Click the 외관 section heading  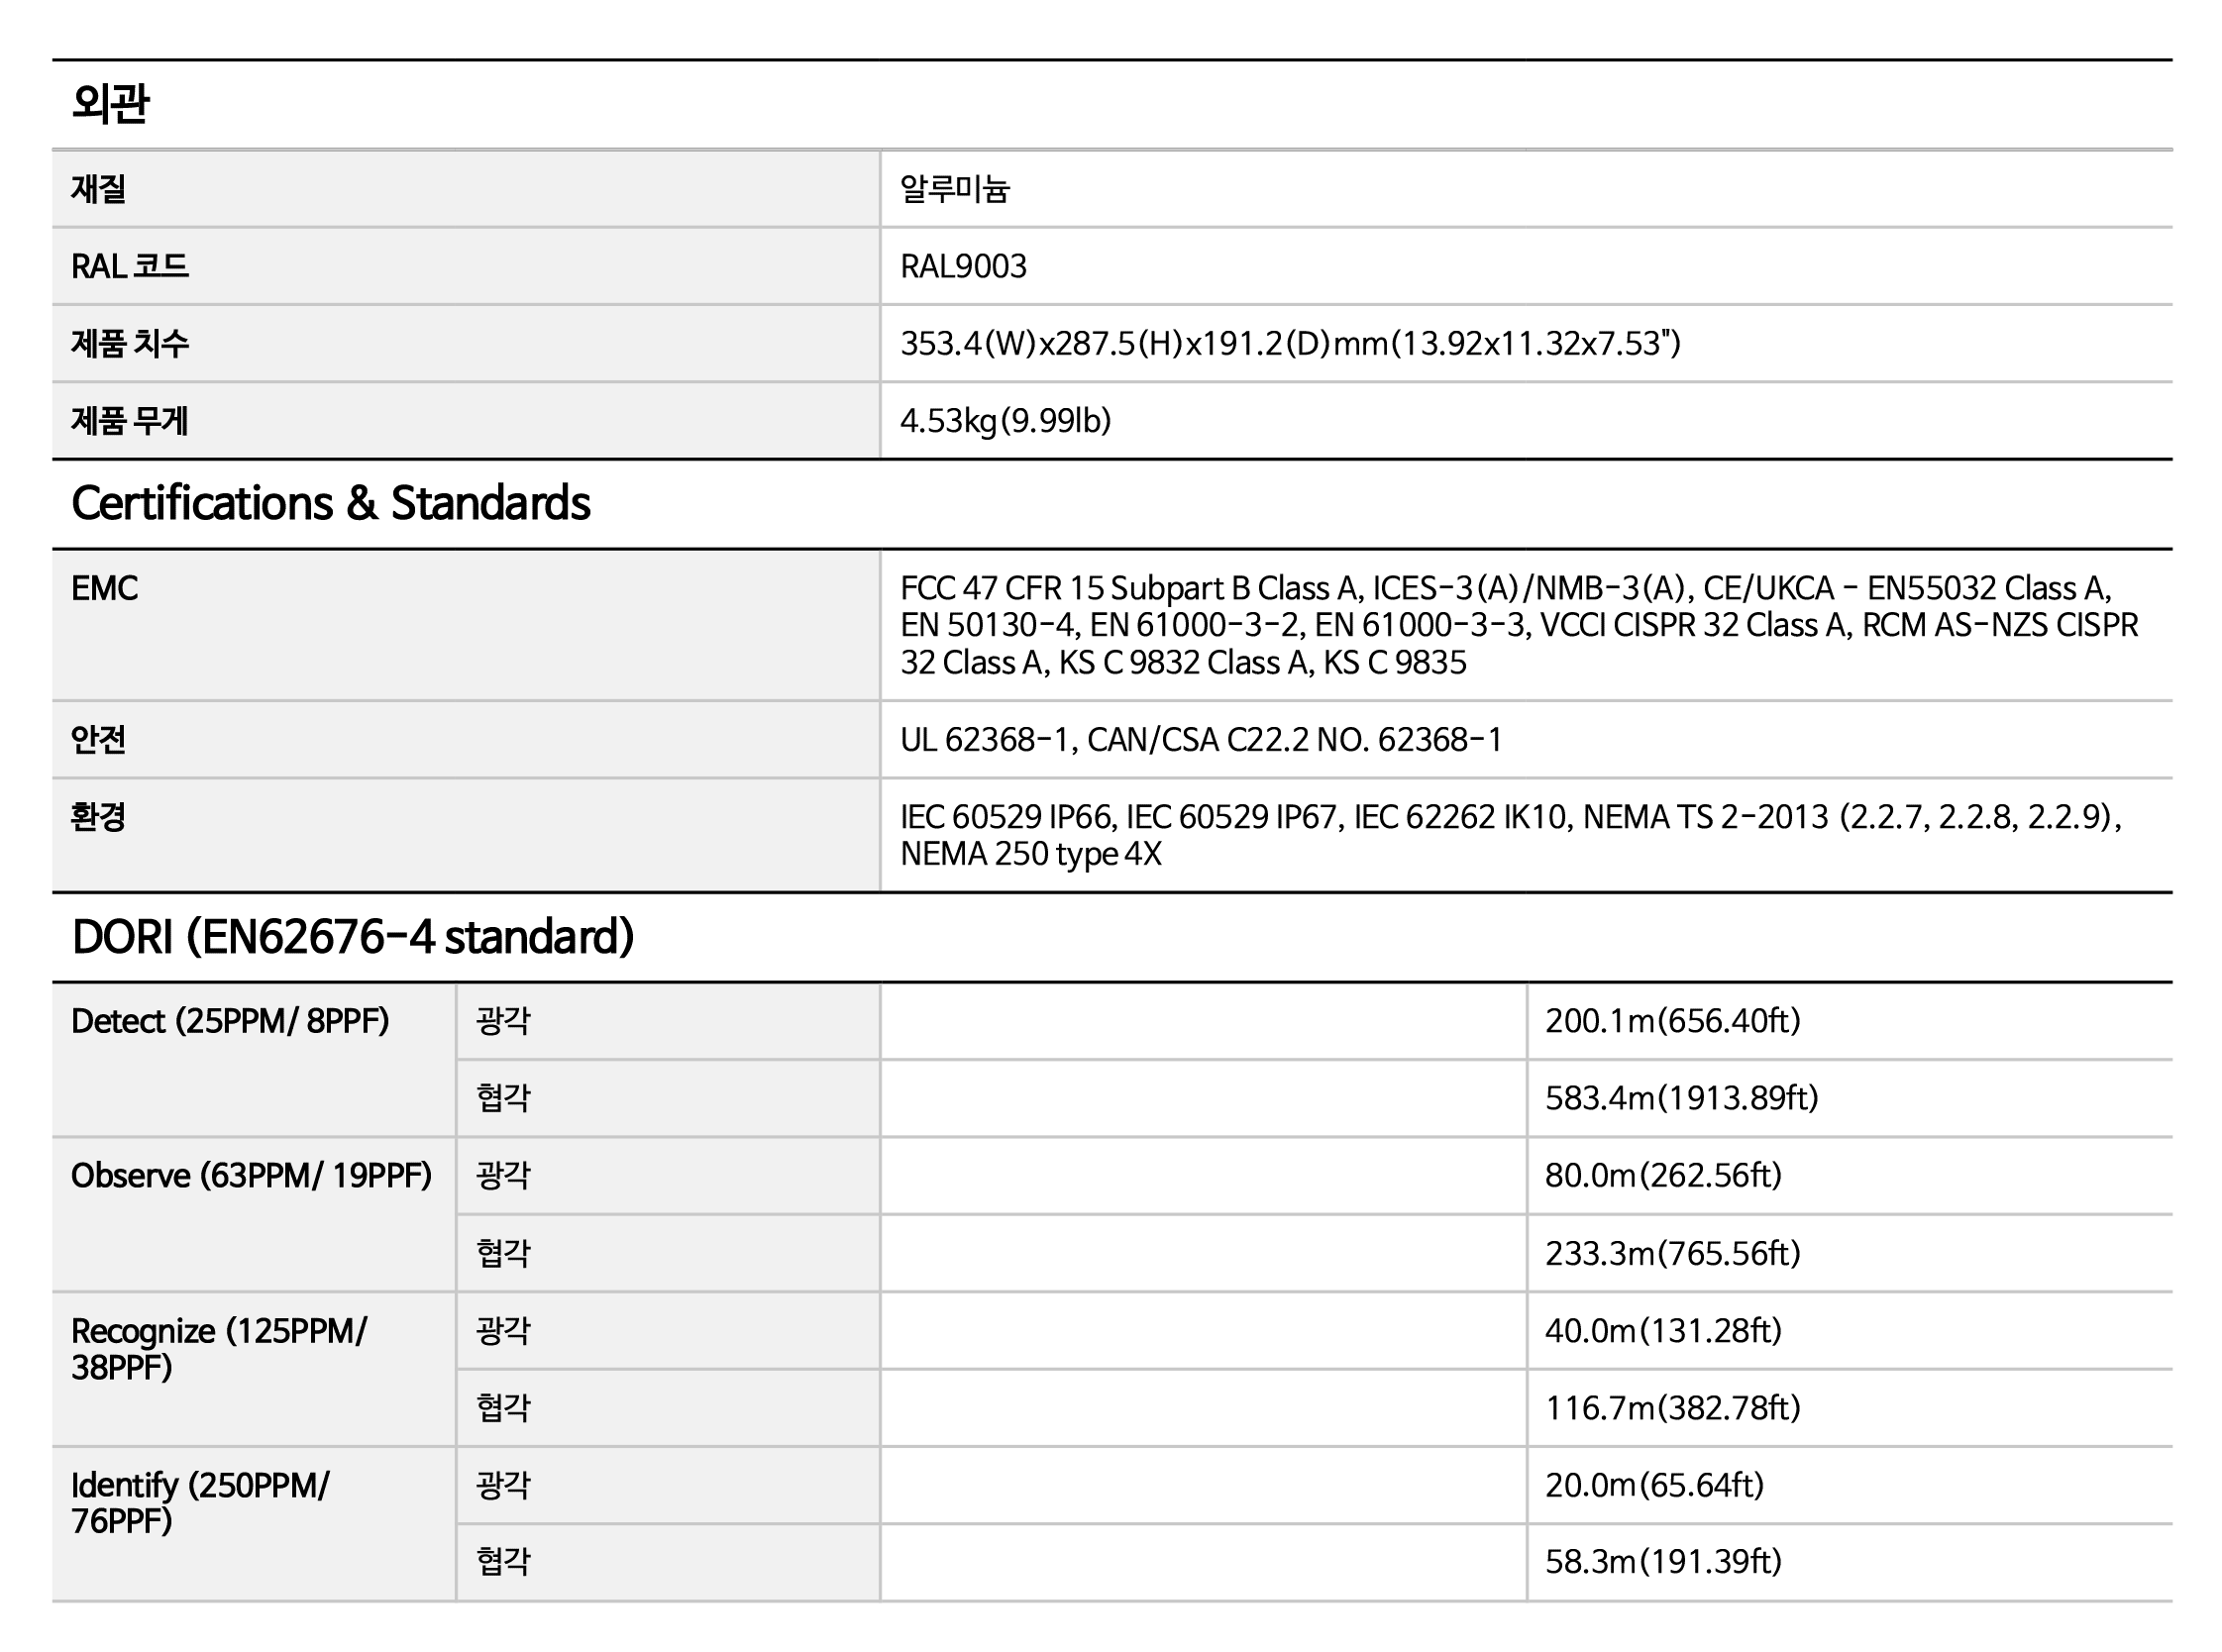(111, 104)
